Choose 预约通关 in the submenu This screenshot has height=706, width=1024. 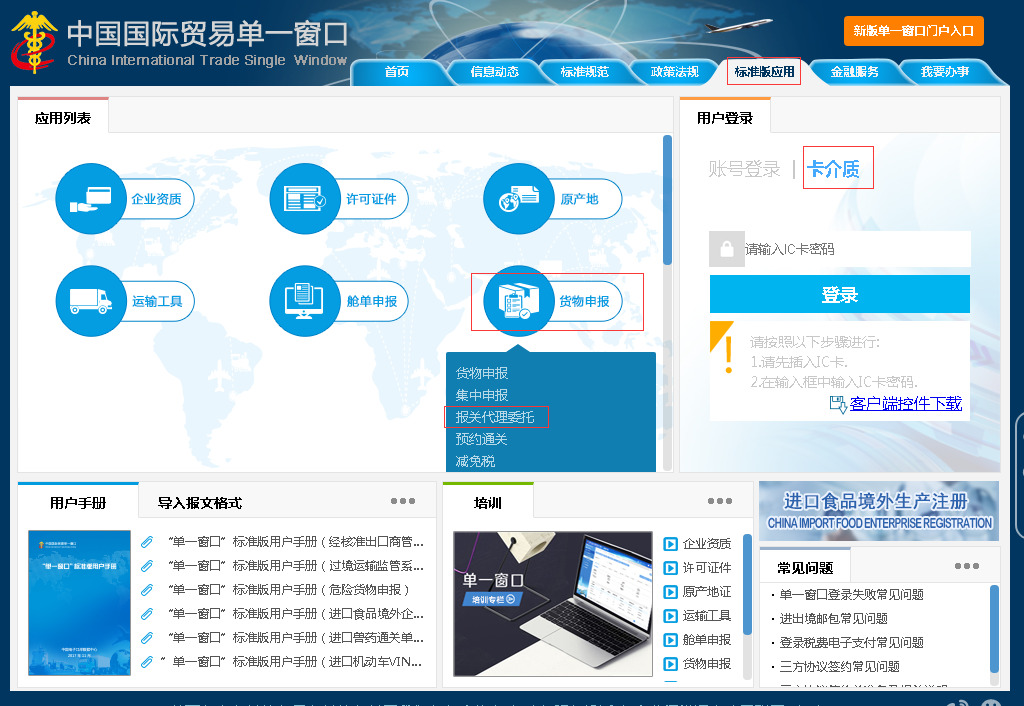pos(481,439)
